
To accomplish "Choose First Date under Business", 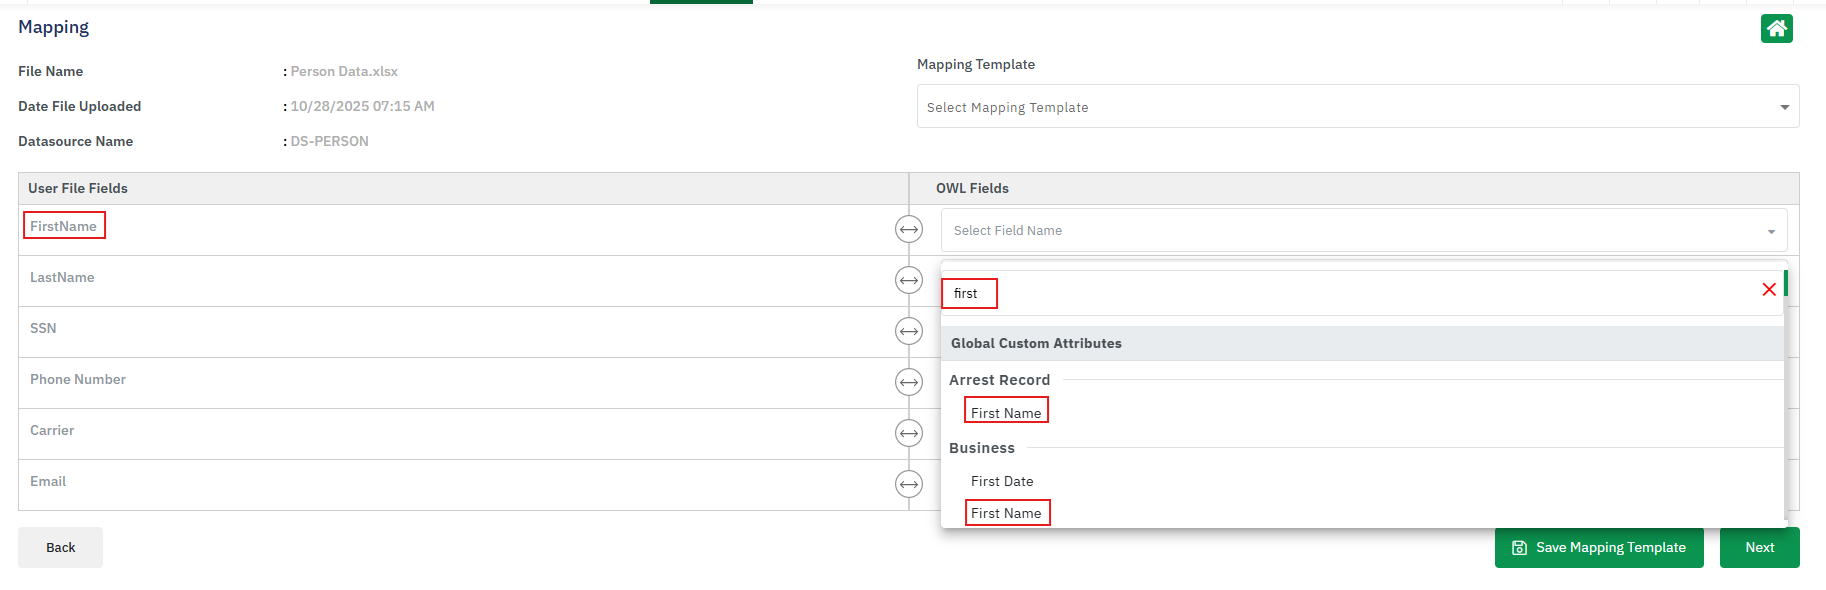I will (1002, 481).
